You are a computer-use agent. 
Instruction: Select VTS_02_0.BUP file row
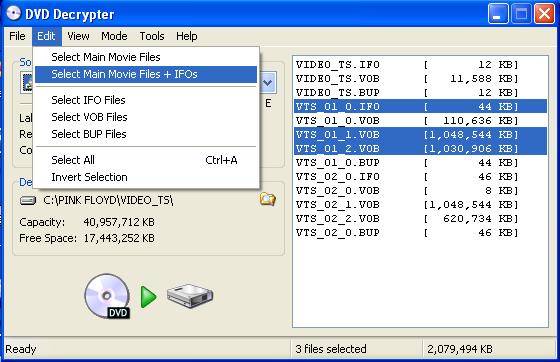(420, 233)
